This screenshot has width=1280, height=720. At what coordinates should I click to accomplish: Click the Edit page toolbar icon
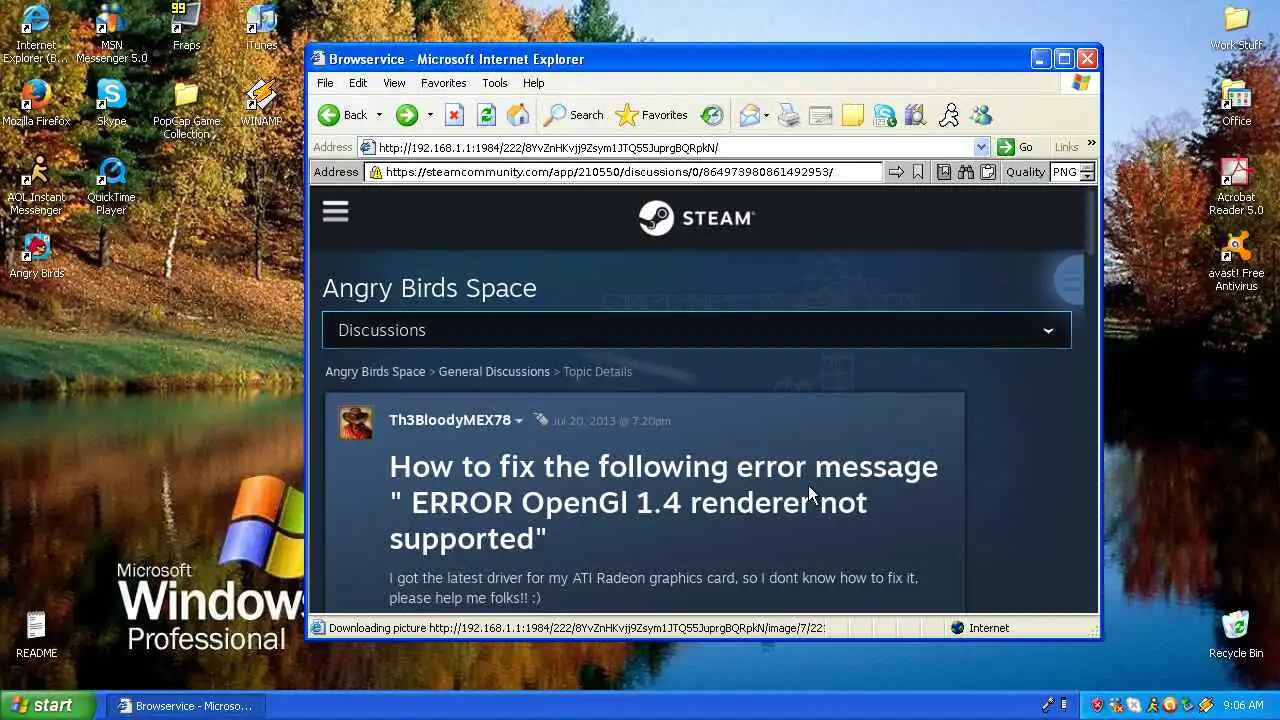[821, 115]
